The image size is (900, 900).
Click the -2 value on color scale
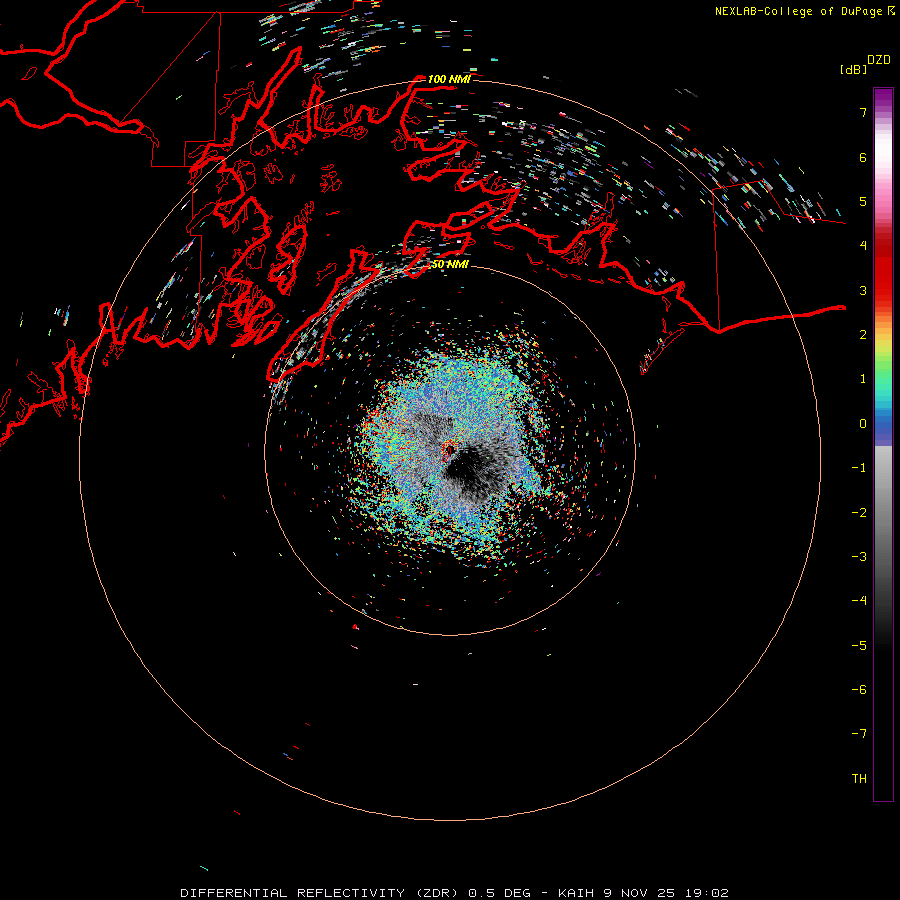pos(859,513)
